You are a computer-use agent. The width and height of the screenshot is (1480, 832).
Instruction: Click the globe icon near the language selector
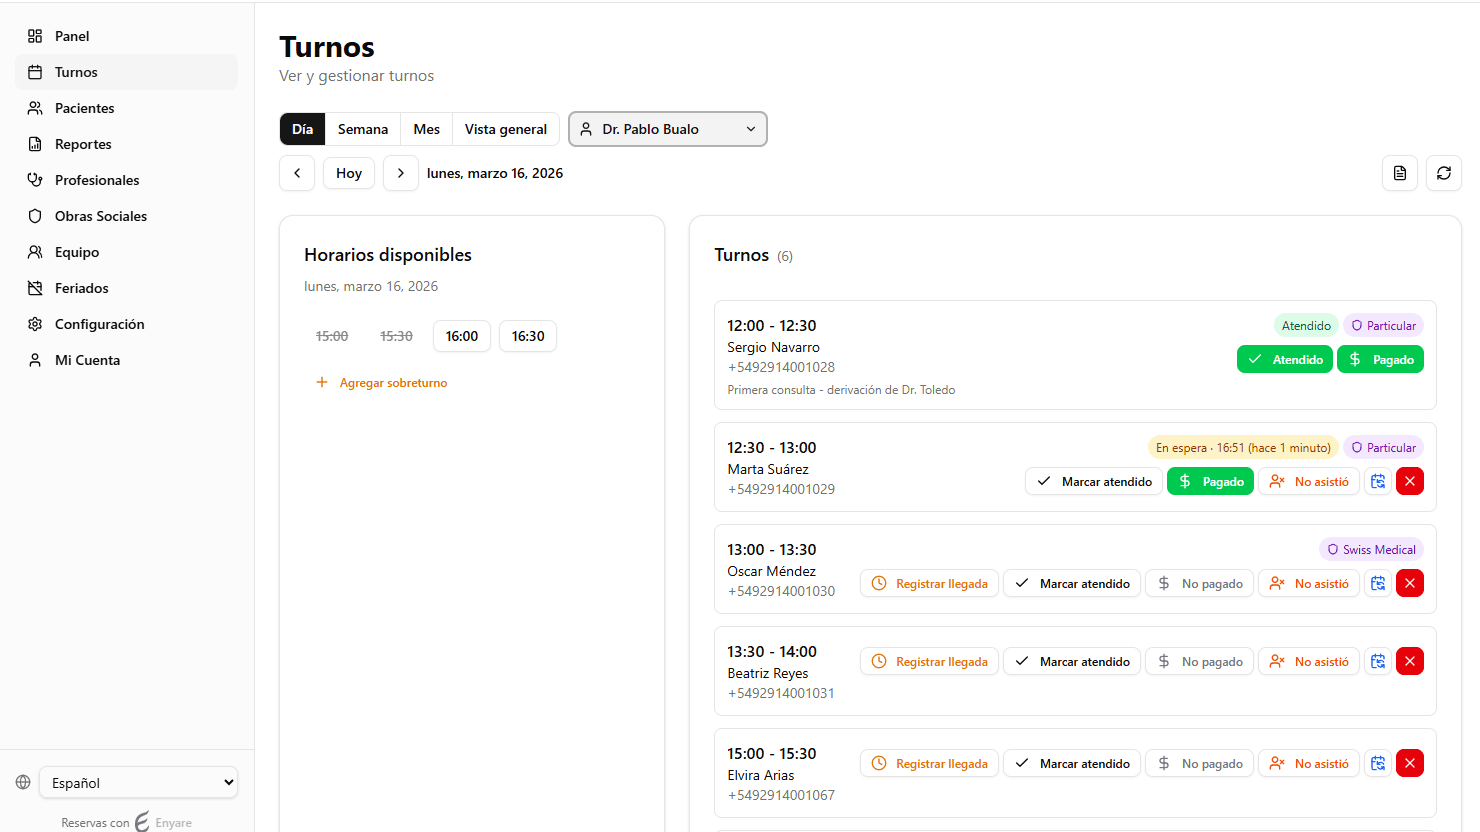[22, 782]
